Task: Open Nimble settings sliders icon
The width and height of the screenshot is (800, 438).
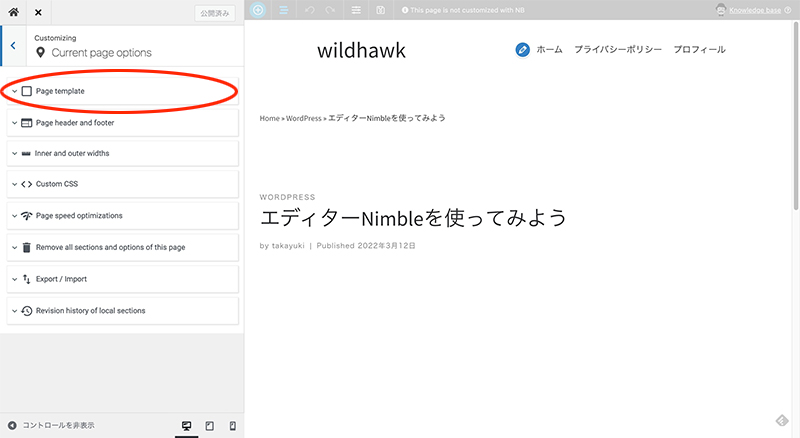Action: (x=357, y=10)
